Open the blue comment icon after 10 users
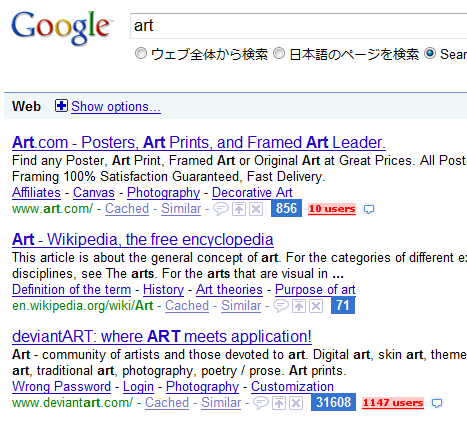 coord(369,209)
